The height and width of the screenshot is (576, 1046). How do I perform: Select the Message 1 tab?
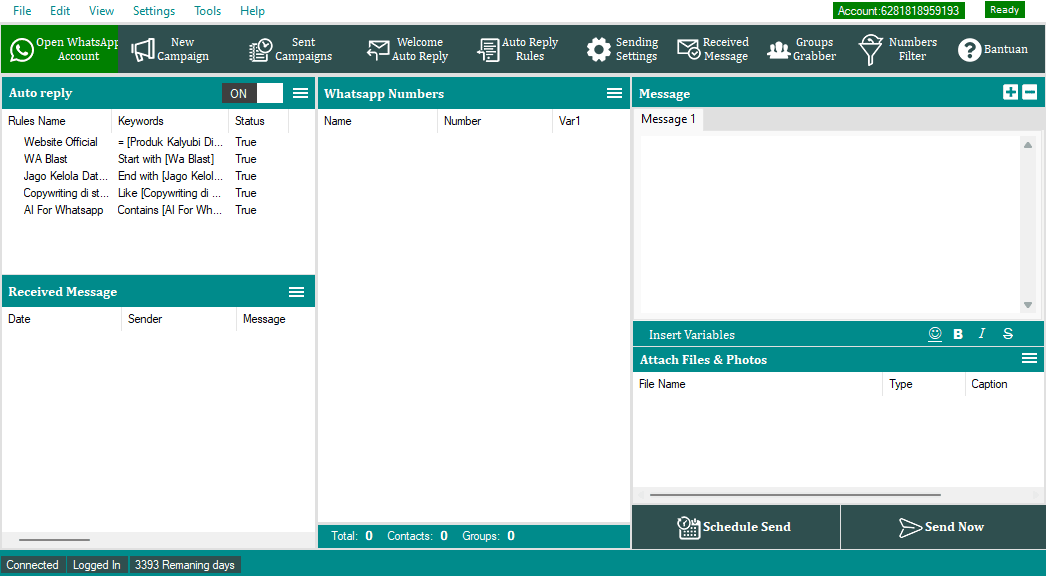coord(668,119)
